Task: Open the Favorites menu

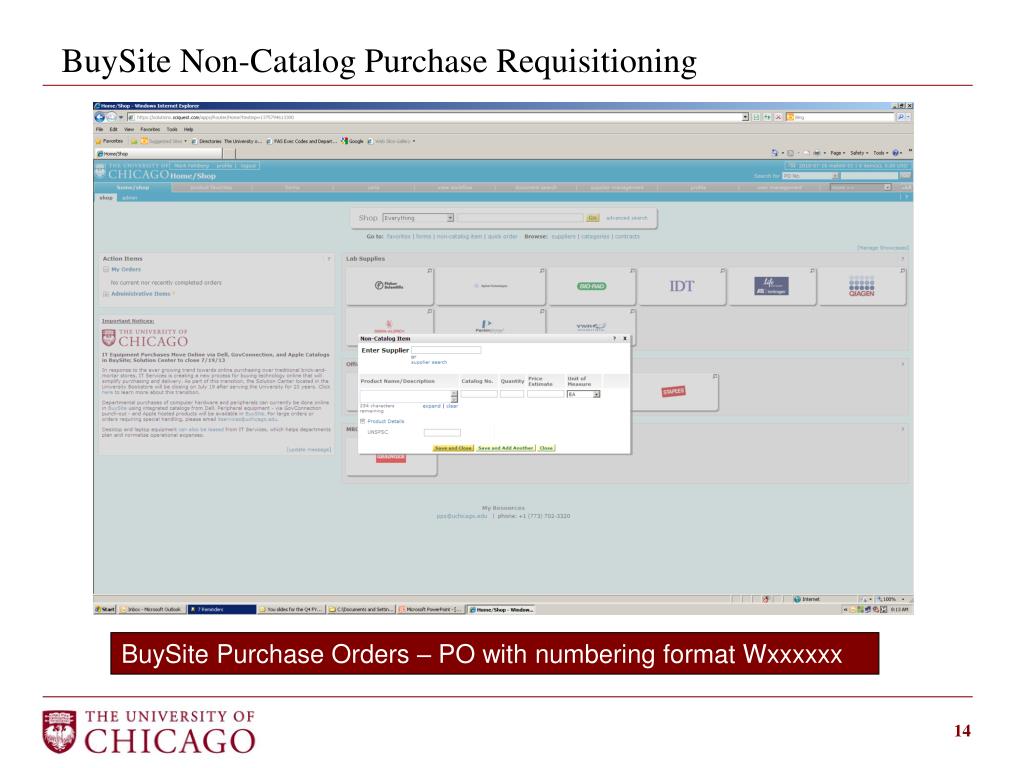Action: [x=150, y=129]
